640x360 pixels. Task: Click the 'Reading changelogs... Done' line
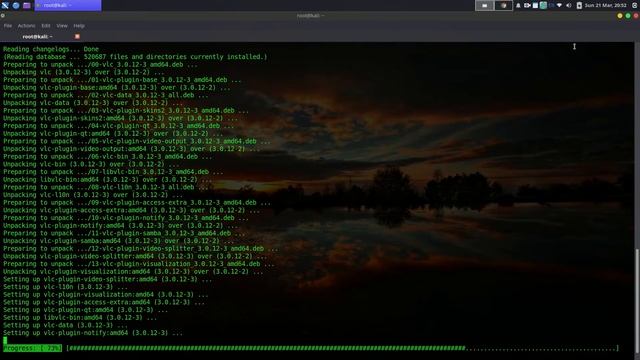pos(51,49)
